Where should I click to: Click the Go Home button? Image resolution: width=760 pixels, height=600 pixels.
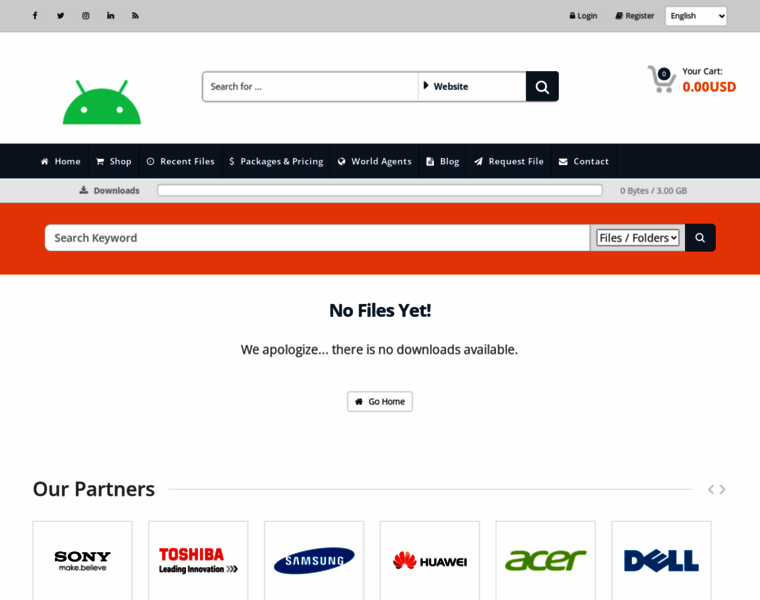[380, 401]
